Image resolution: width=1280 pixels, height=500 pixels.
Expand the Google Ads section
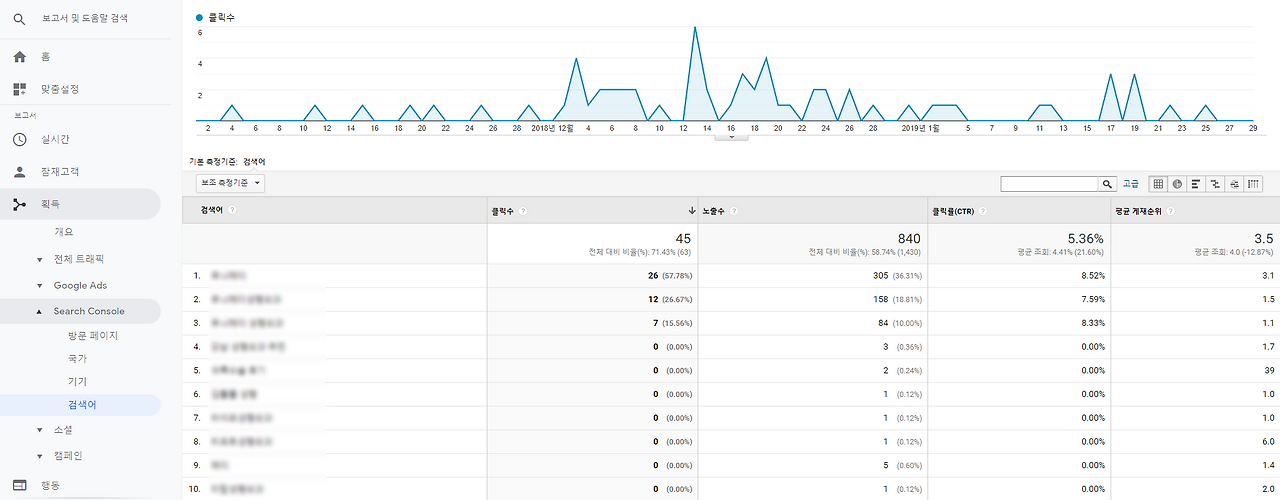pyautogui.click(x=39, y=286)
